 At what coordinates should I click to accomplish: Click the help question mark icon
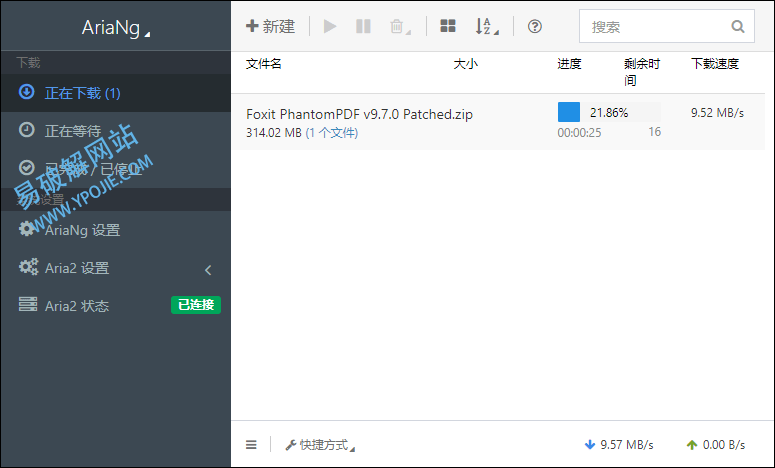[x=535, y=27]
